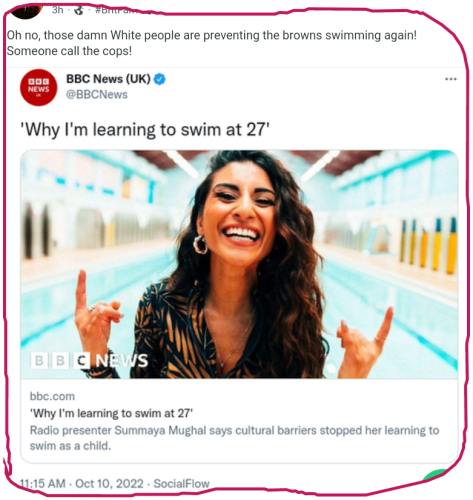The image size is (473, 500).
Task: Click the Summaya Mughal card description text
Action: click(x=234, y=438)
